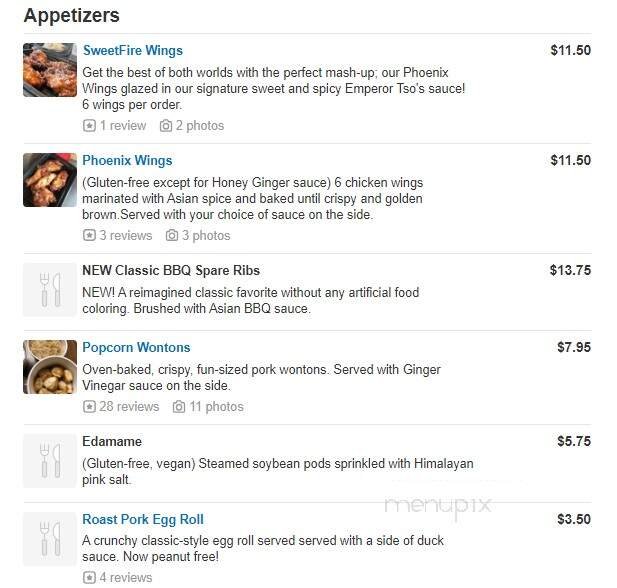The width and height of the screenshot is (617, 588).
Task: Open the Phoenix Wings item link
Action: coord(127,161)
